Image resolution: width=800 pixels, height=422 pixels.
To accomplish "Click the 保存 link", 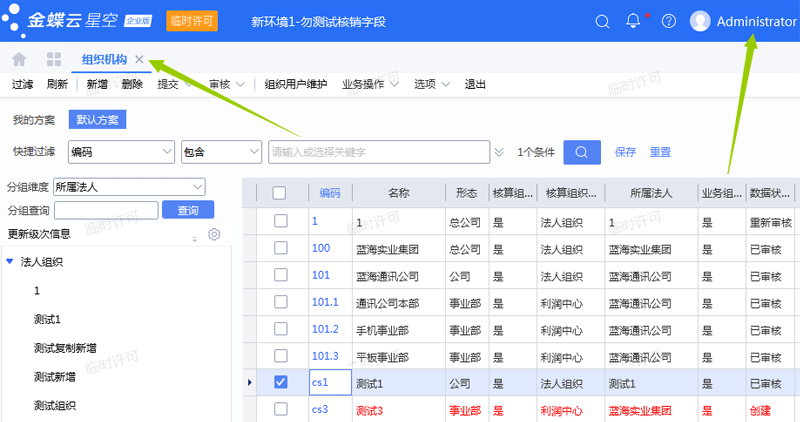I will pos(625,152).
